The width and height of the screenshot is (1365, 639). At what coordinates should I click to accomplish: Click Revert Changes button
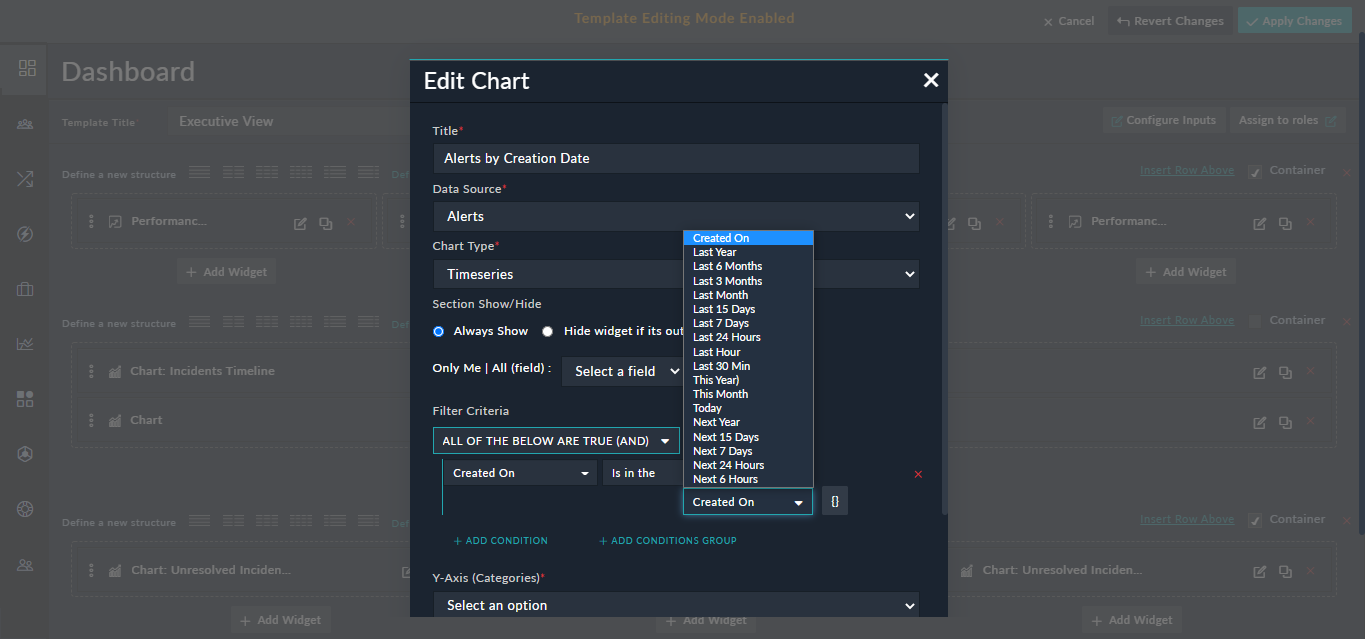[x=1169, y=21]
